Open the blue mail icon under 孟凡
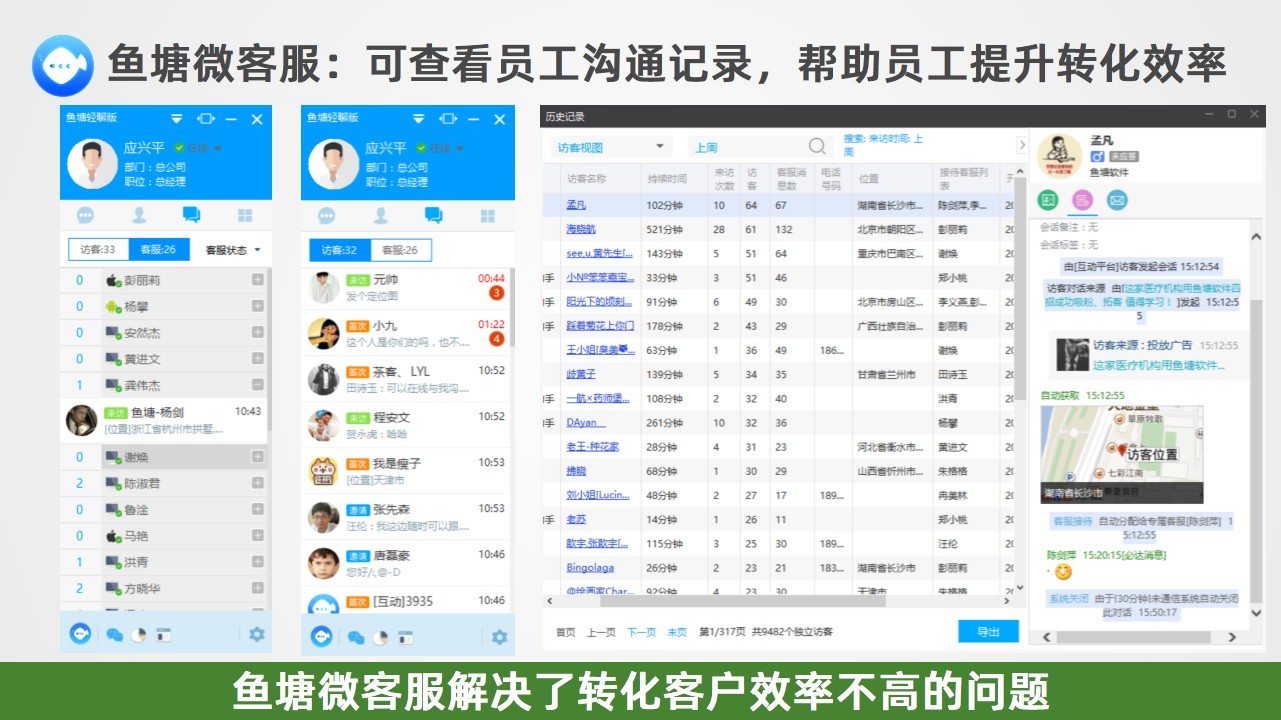This screenshot has width=1281, height=720. 1116,200
